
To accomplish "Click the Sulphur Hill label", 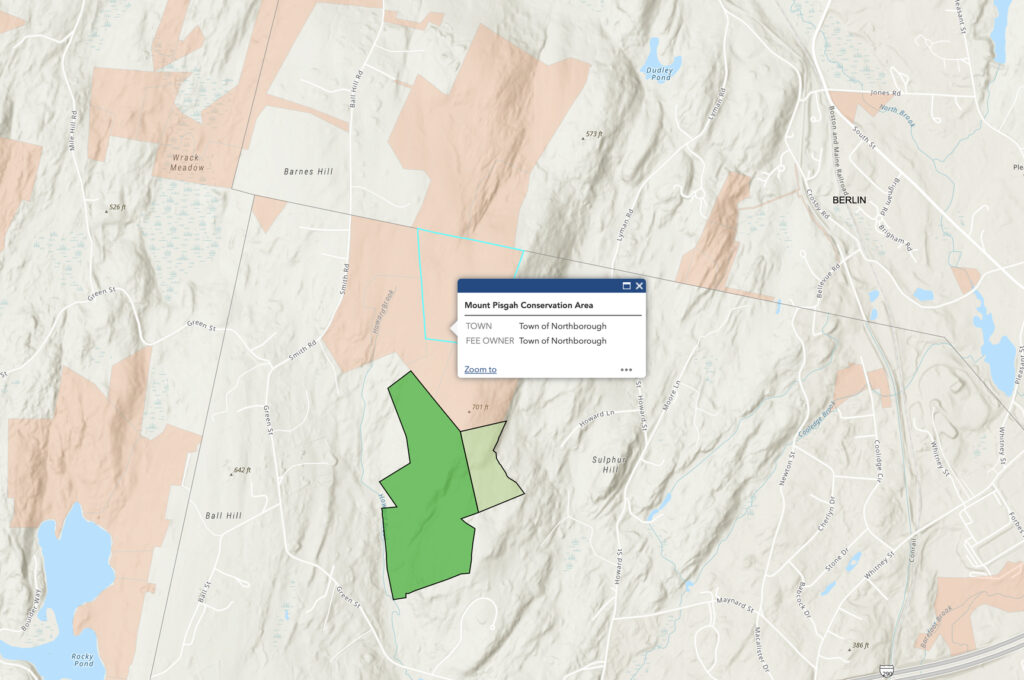I will (x=607, y=465).
